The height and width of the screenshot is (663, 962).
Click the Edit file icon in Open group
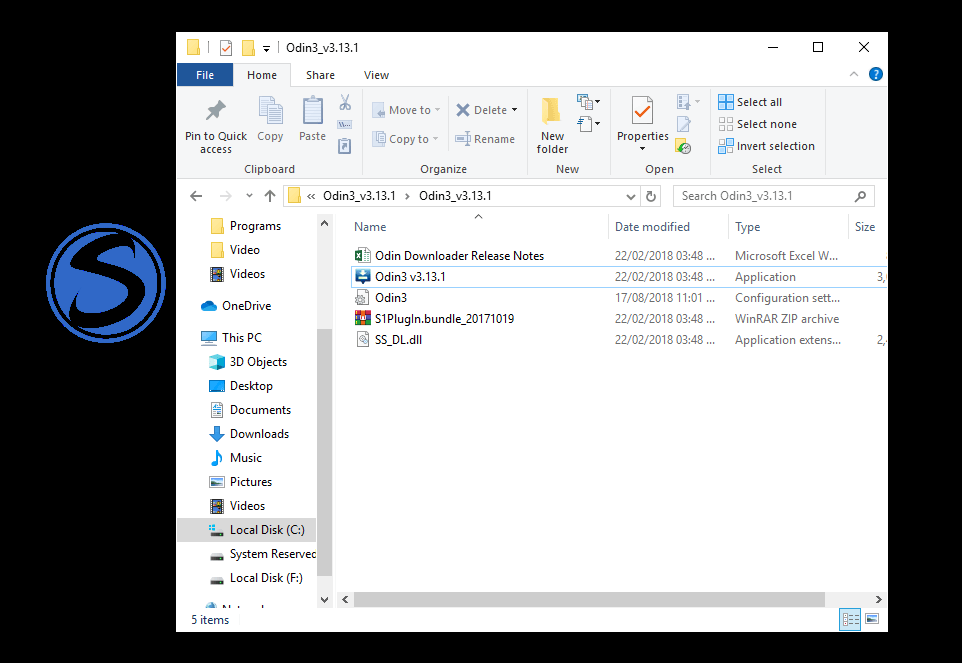(x=683, y=124)
